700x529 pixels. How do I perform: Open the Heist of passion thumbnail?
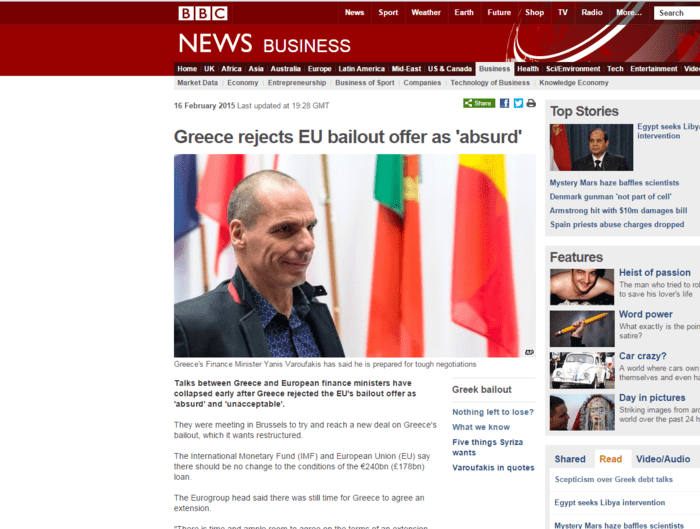pos(582,287)
